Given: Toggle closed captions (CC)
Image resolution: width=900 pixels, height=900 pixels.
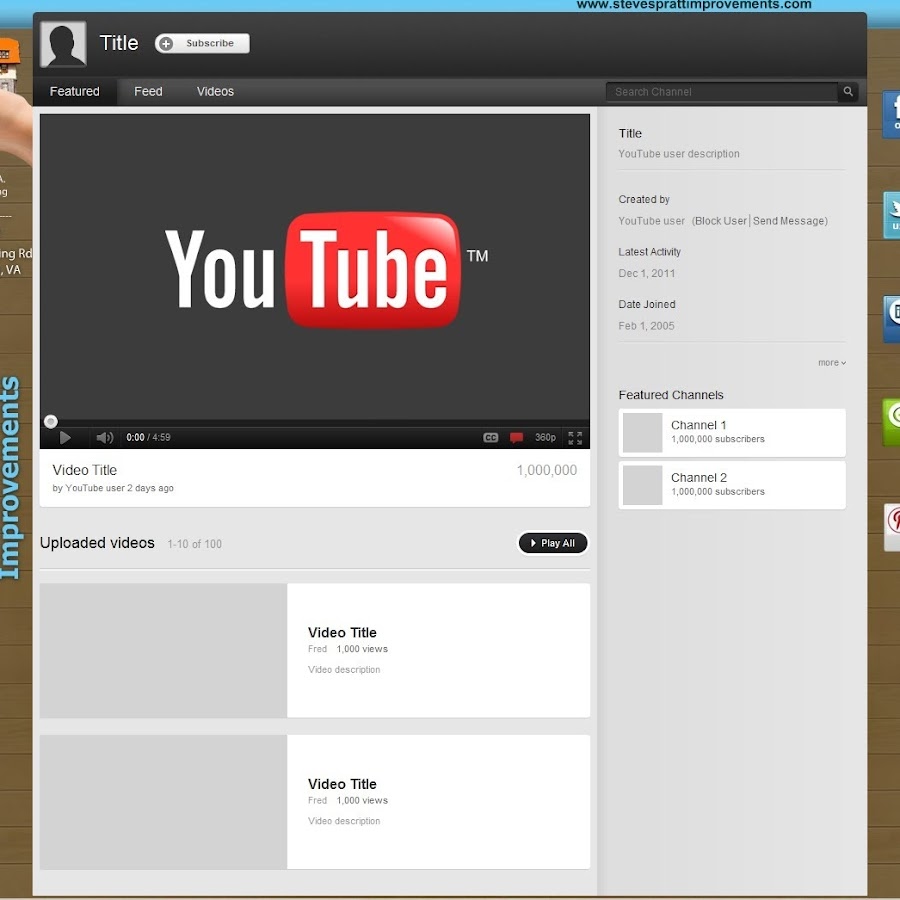Looking at the screenshot, I should click(x=490, y=437).
